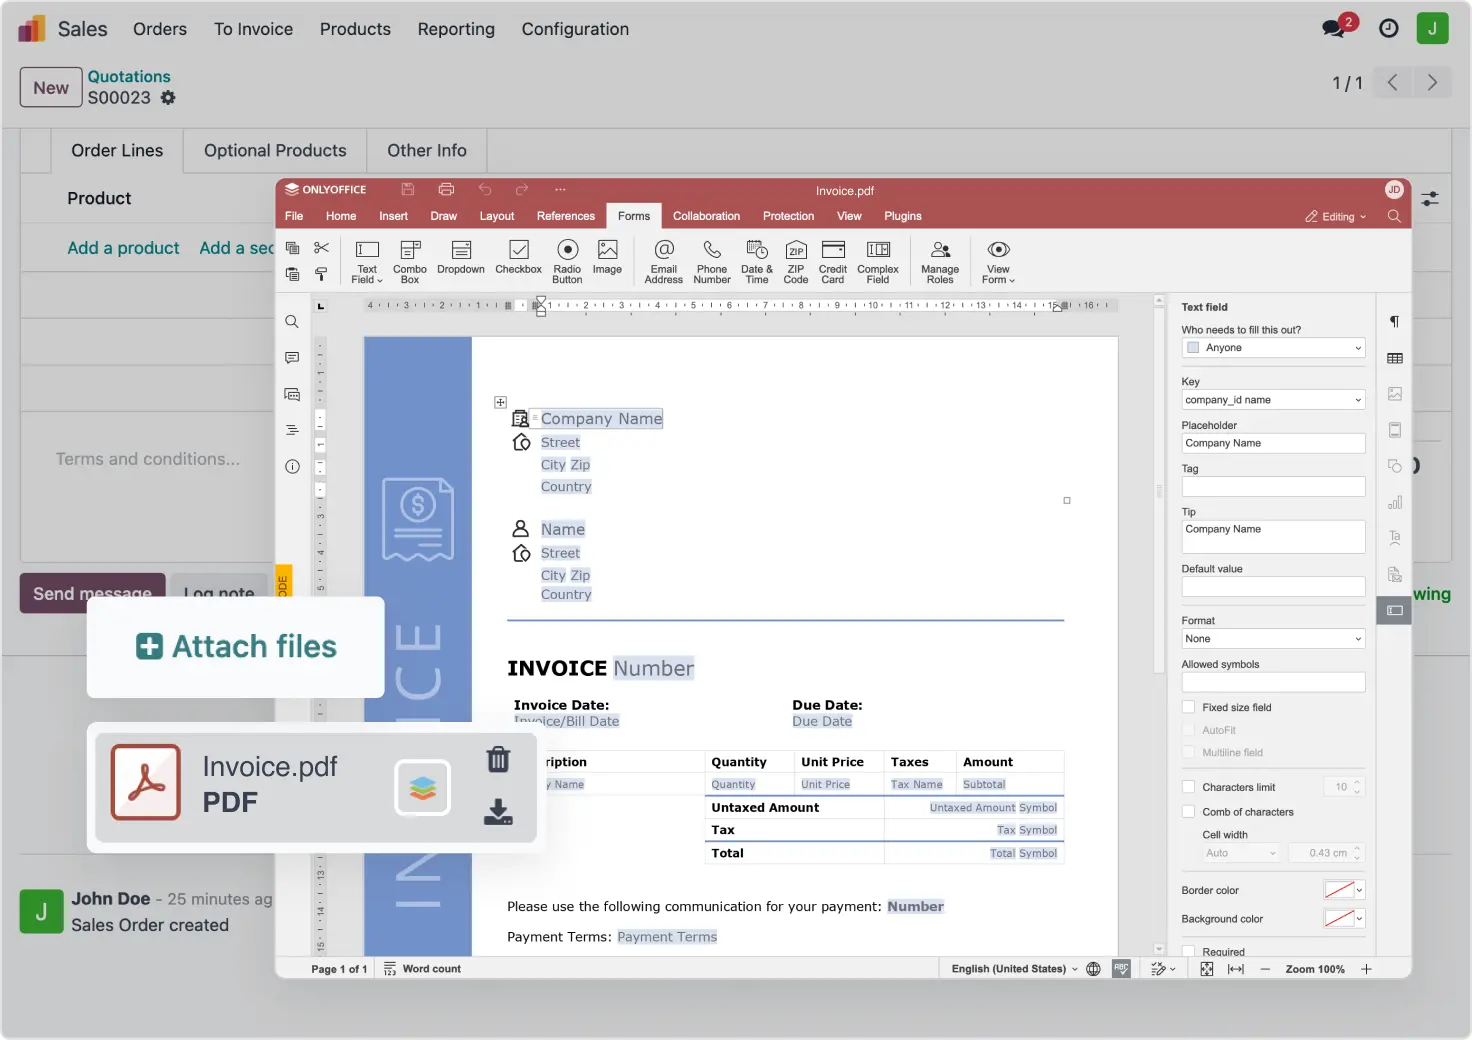This screenshot has width=1472, height=1040.
Task: Click the Word count status bar item
Action: (x=422, y=969)
